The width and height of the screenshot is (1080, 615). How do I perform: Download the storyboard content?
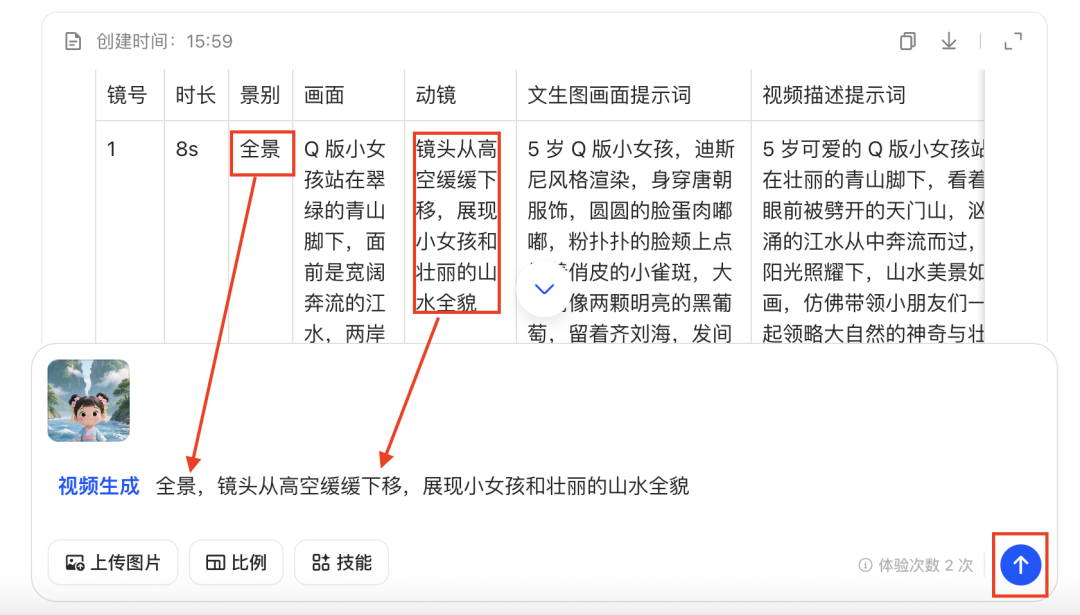click(x=948, y=41)
